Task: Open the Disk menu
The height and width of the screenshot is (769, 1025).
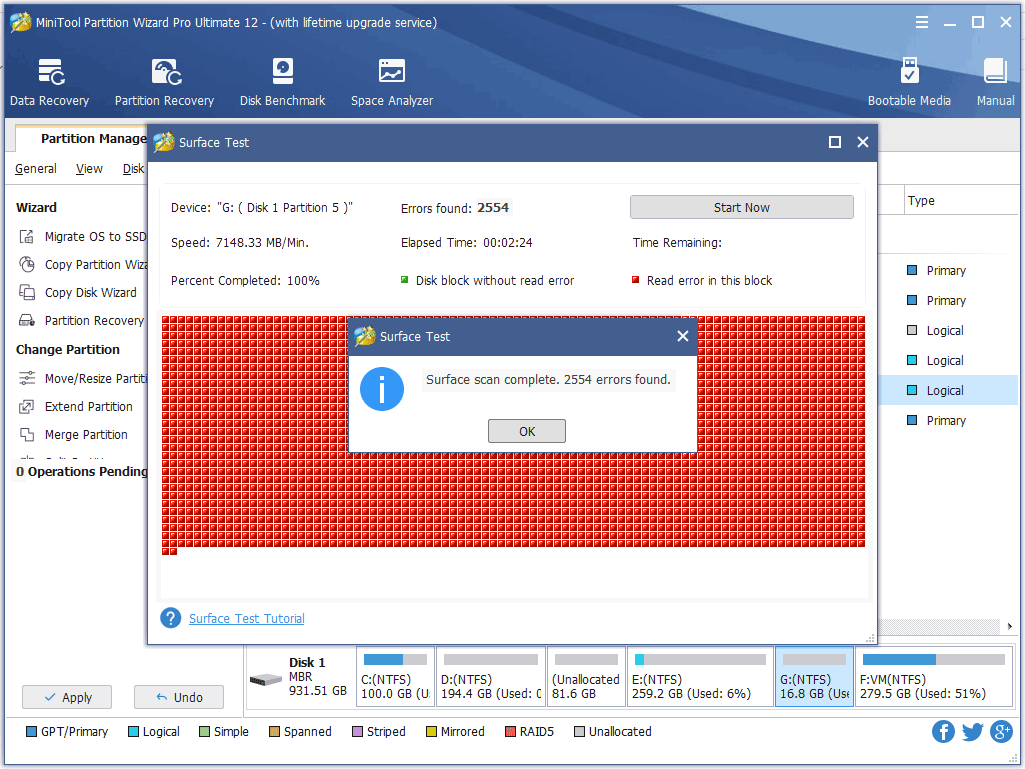Action: coord(133,169)
